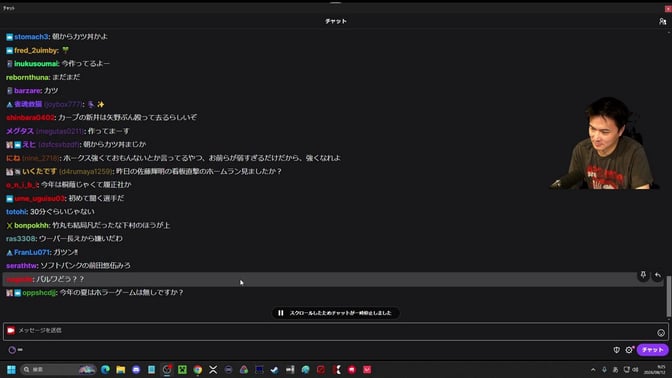Click the chat vertical scrollbar thumb
Viewport: 672px width, 378px height.
(x=669, y=296)
